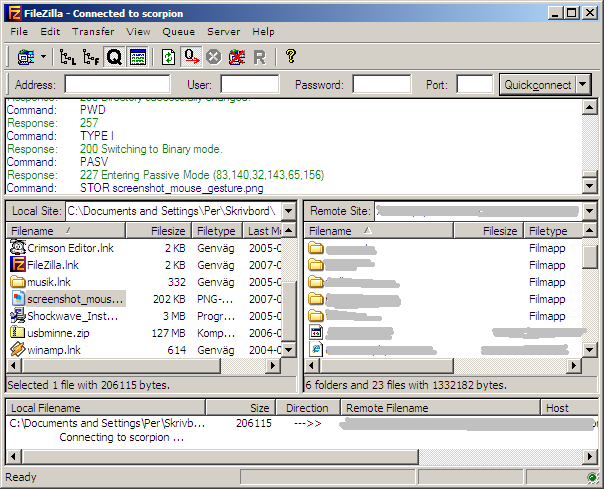Select screenshot_mous... PNG file icon
Image resolution: width=604 pixels, height=489 pixels.
pyautogui.click(x=18, y=299)
